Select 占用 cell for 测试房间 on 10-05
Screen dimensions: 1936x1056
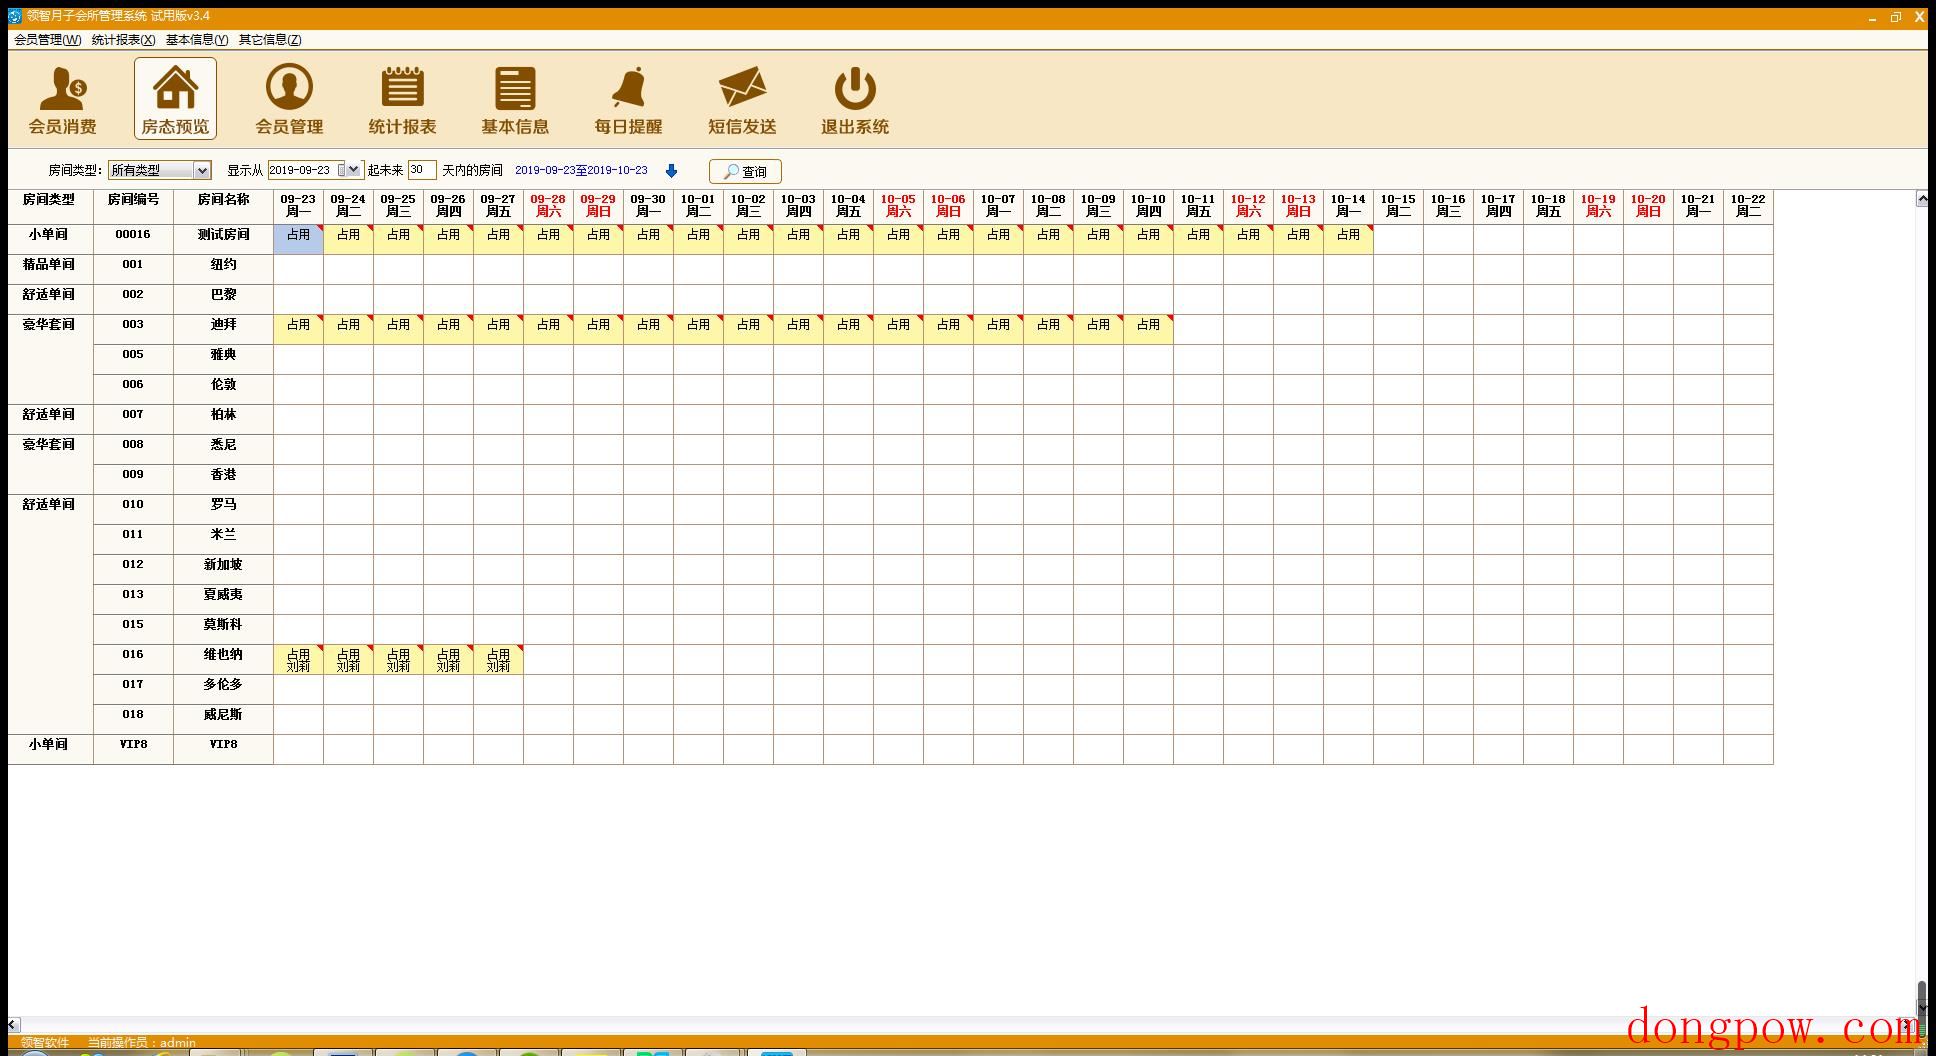point(898,239)
